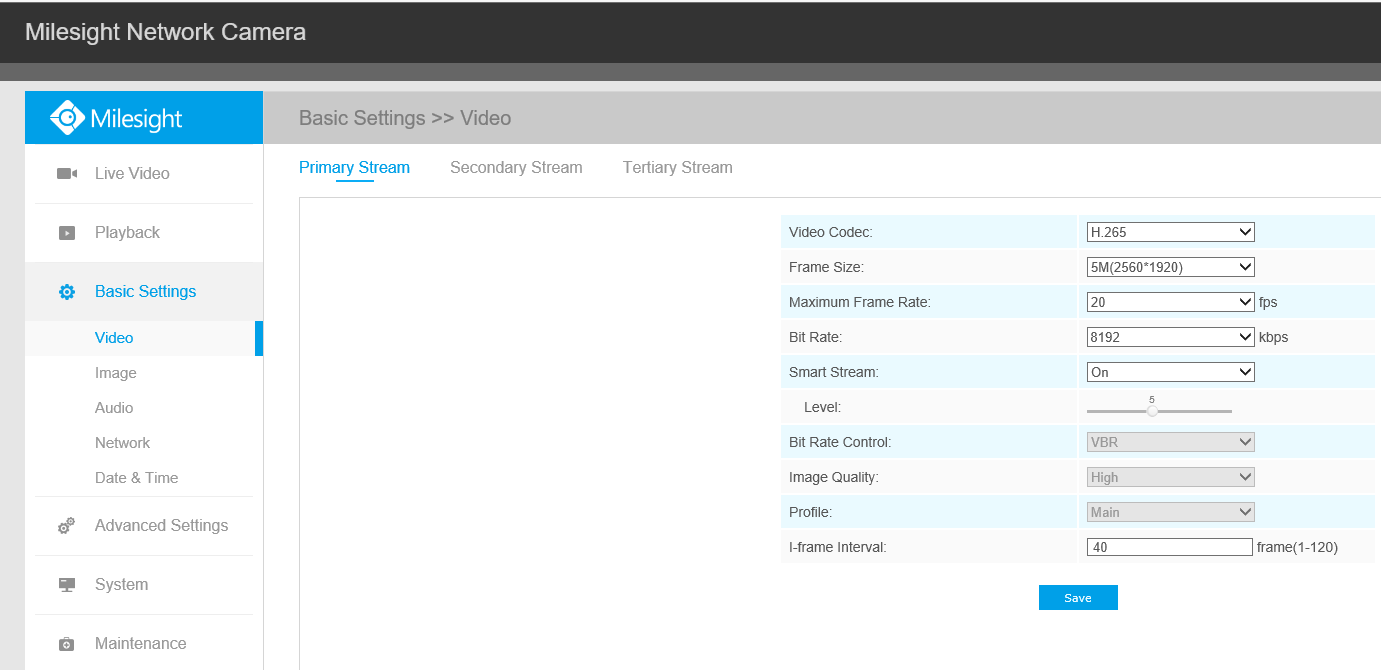Expand the Frame Size dropdown
This screenshot has width=1381, height=670.
coord(1169,266)
